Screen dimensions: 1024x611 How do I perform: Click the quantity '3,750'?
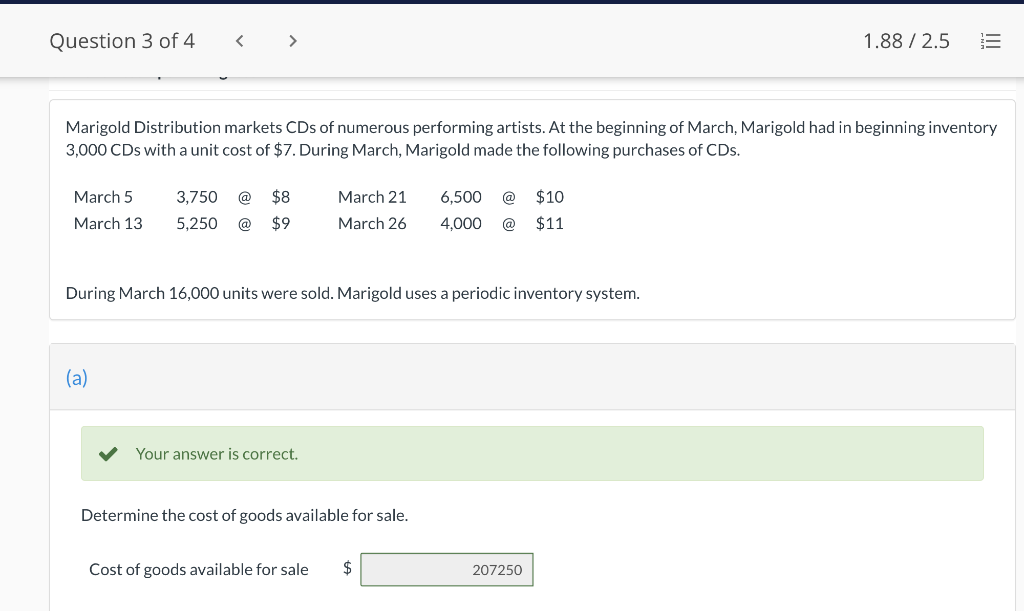tap(197, 197)
